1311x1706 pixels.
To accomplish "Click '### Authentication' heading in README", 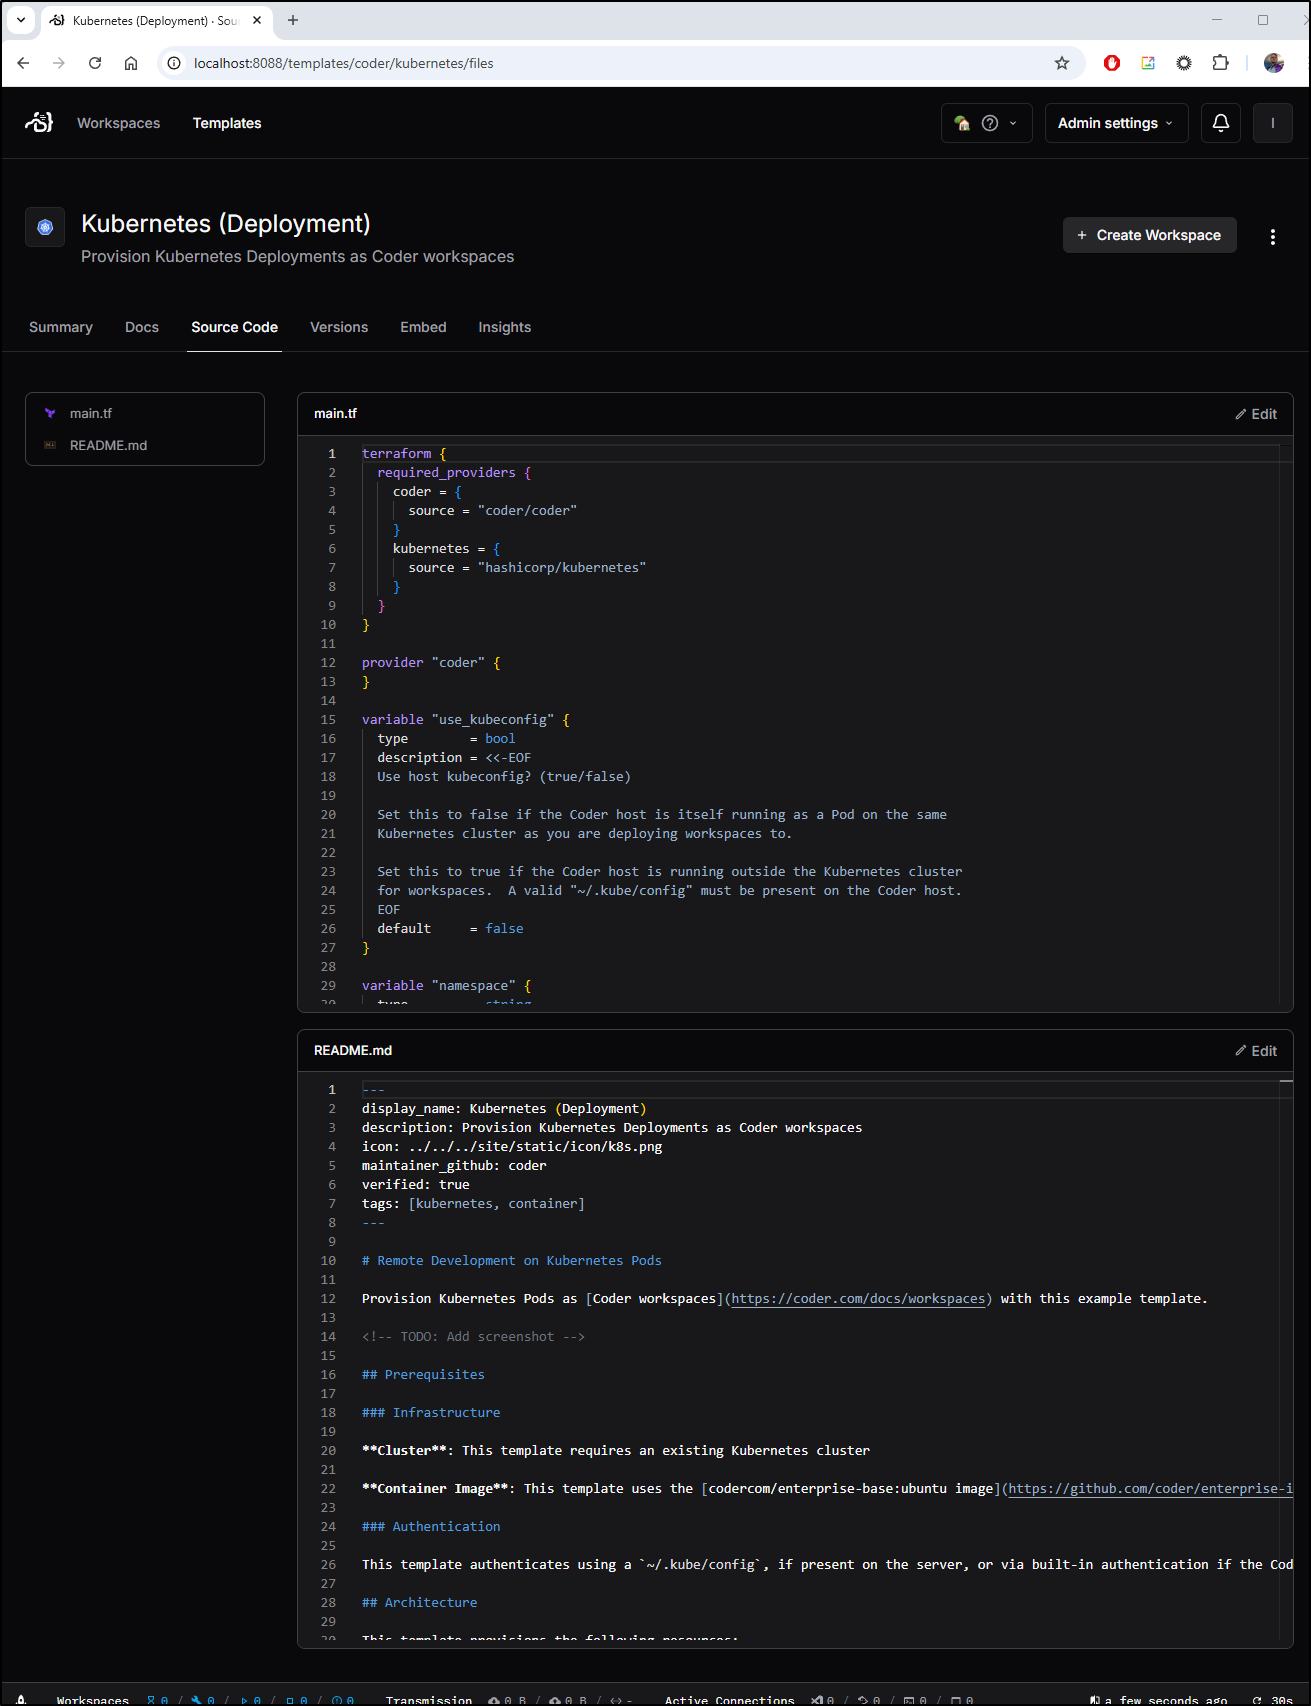I will (x=431, y=1527).
